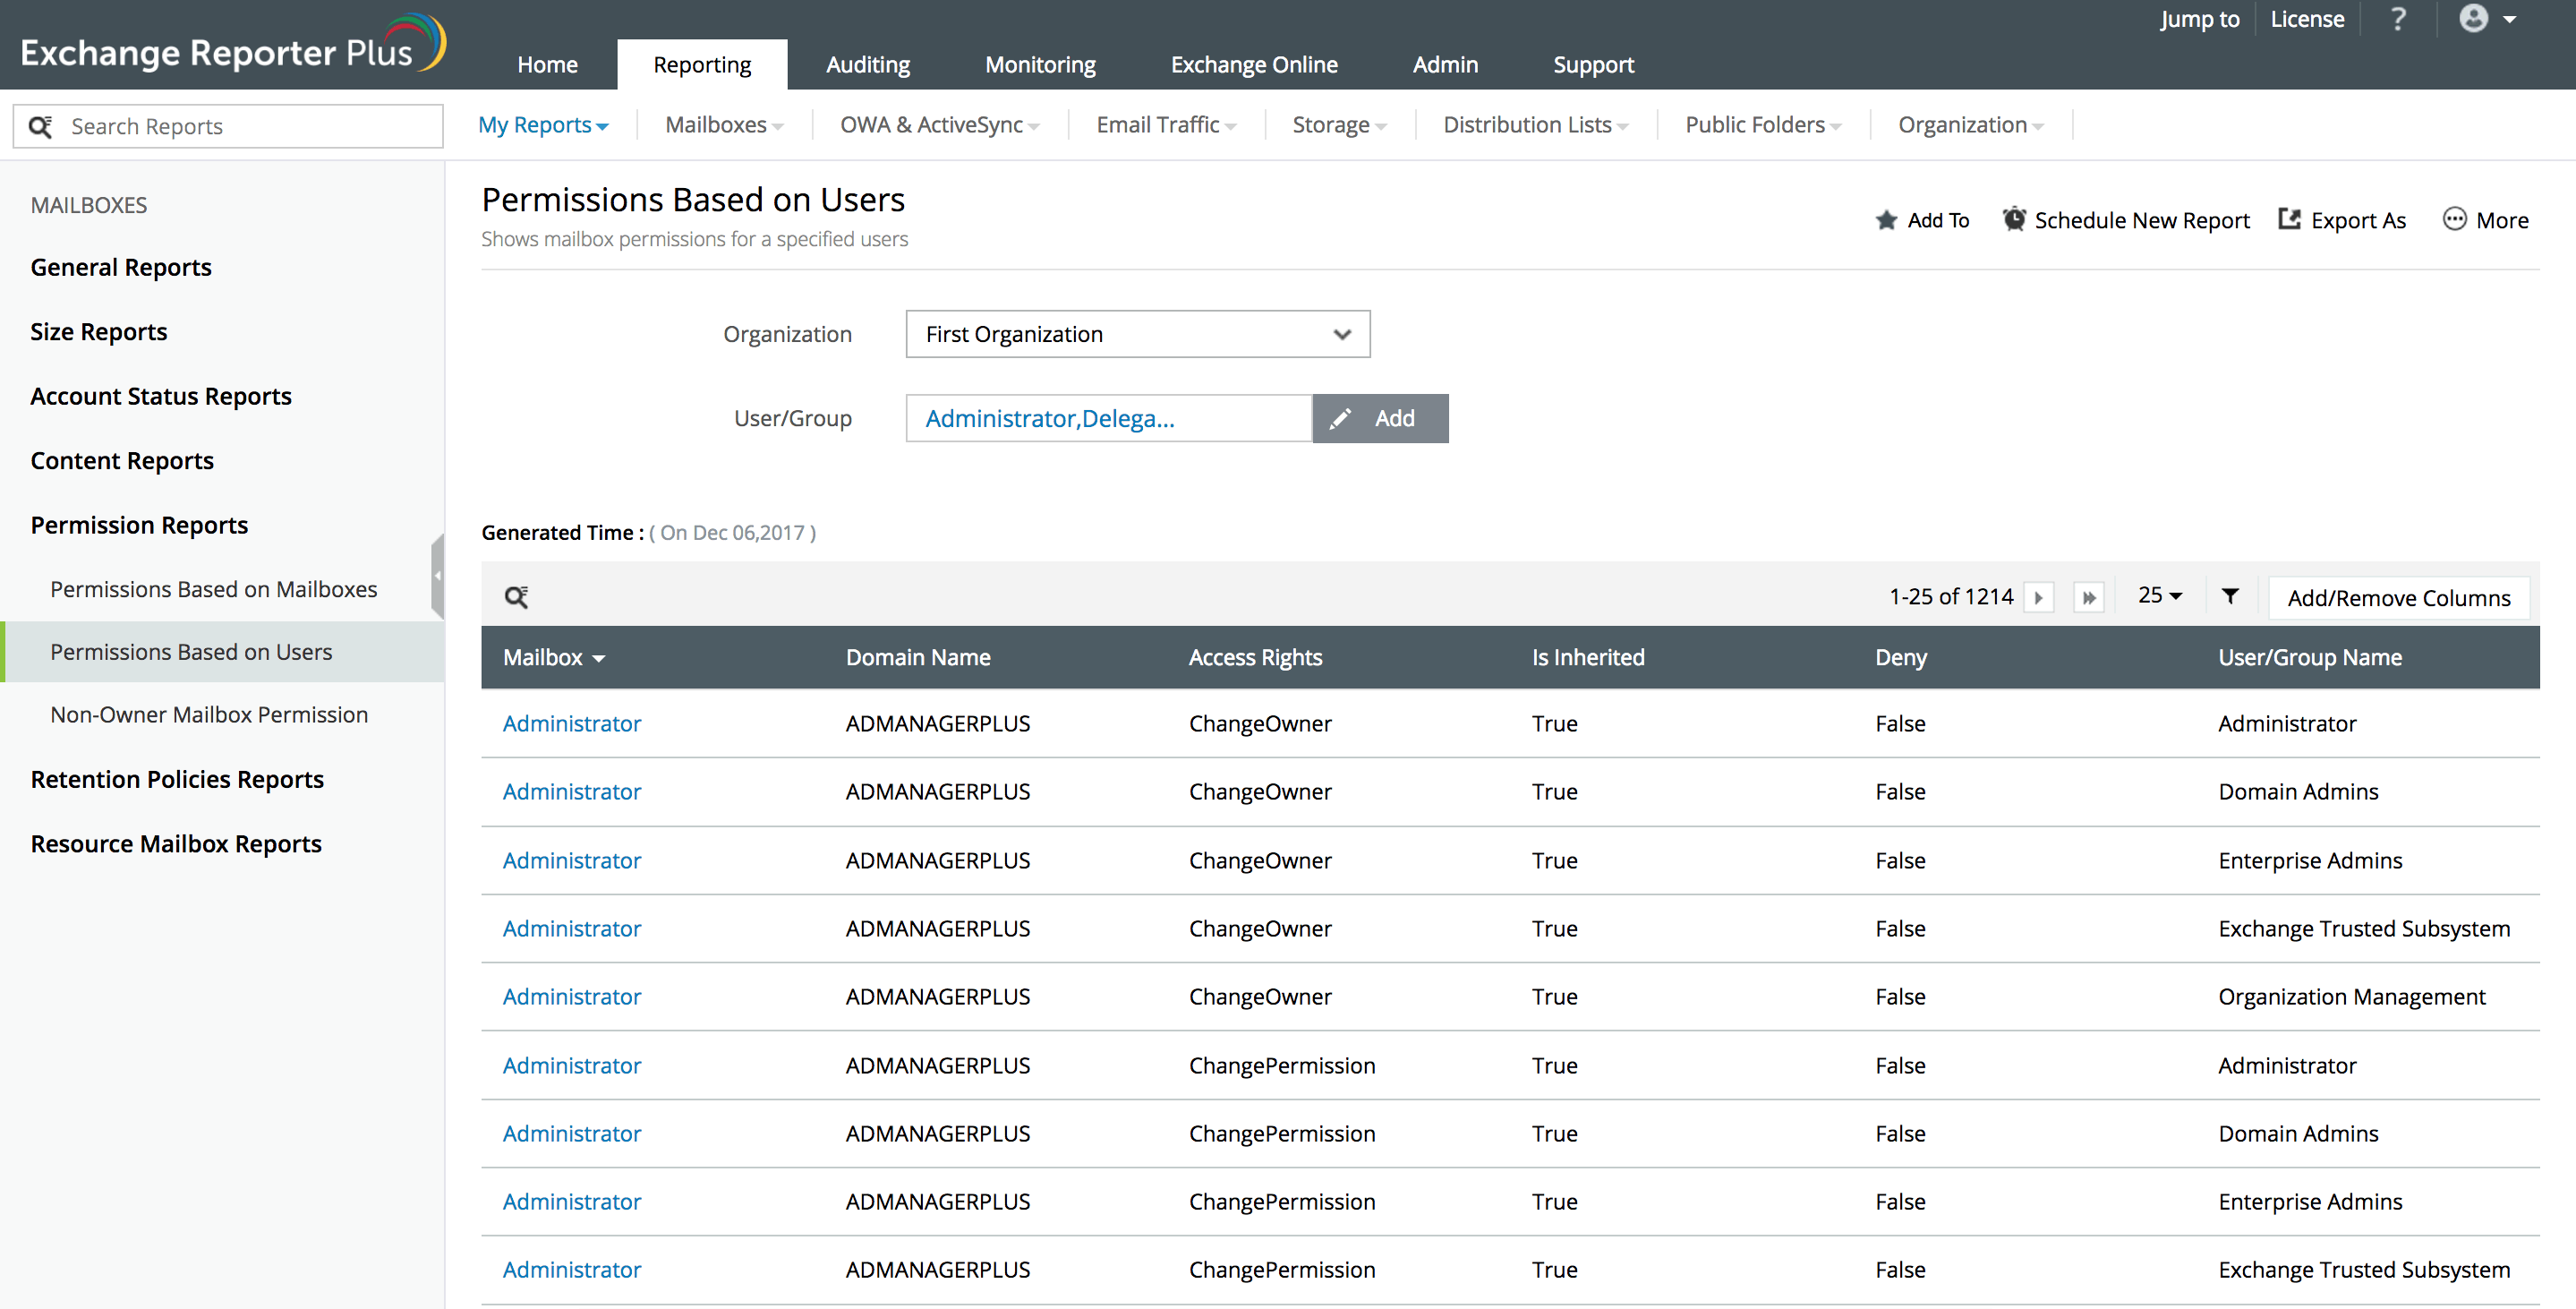Screen dimensions: 2576x1309
Task: Switch to the Auditing tab
Action: 867,65
